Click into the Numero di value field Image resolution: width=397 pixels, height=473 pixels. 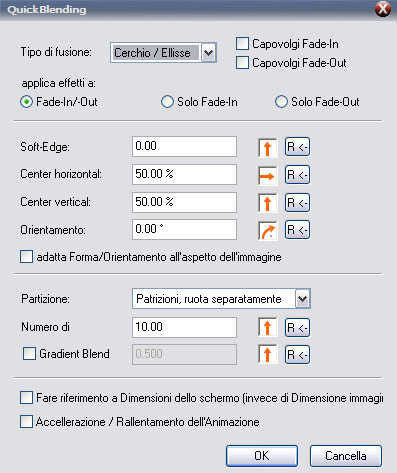tap(184, 327)
